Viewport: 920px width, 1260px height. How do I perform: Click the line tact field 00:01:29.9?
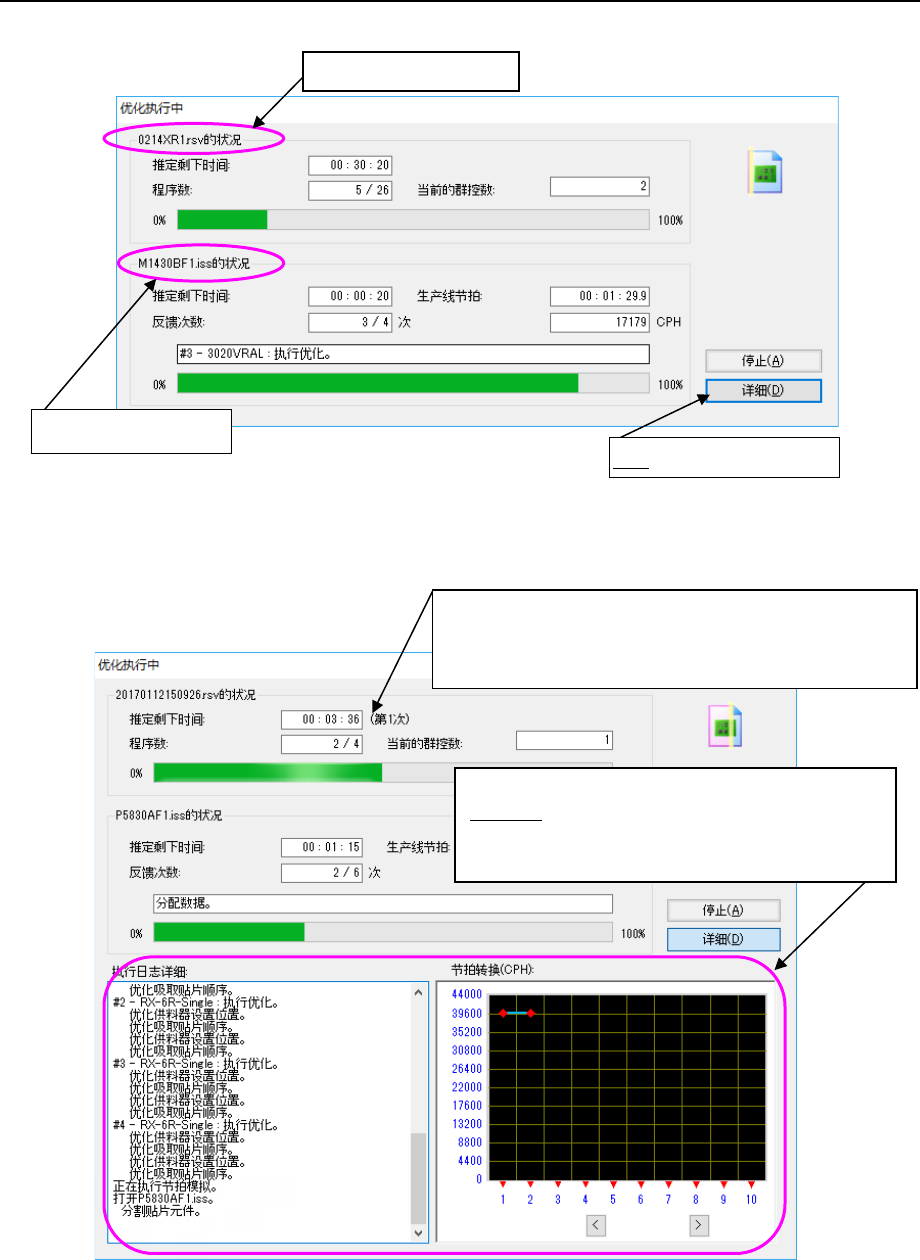click(600, 297)
